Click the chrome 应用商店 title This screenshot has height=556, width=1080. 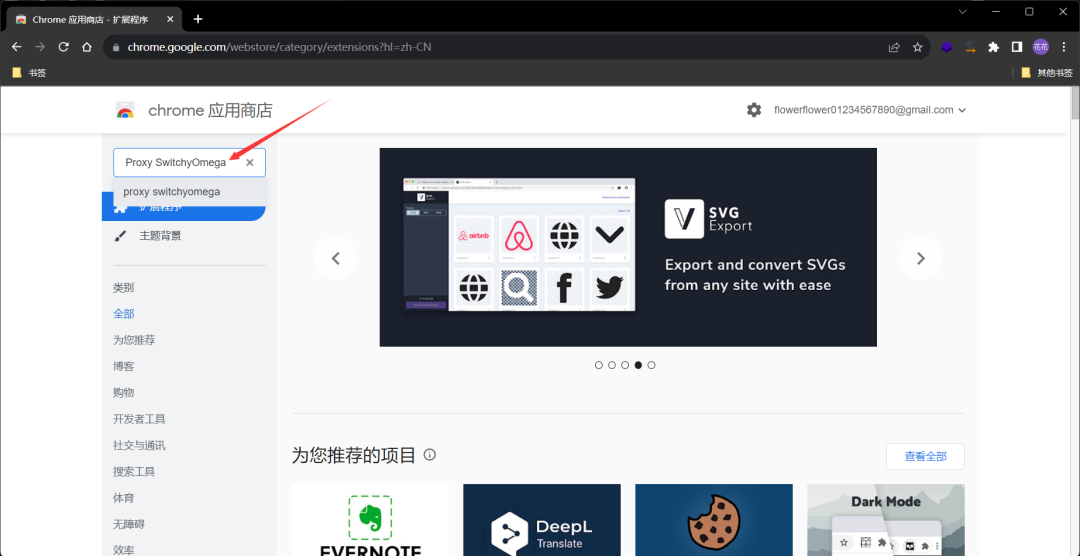click(x=211, y=110)
